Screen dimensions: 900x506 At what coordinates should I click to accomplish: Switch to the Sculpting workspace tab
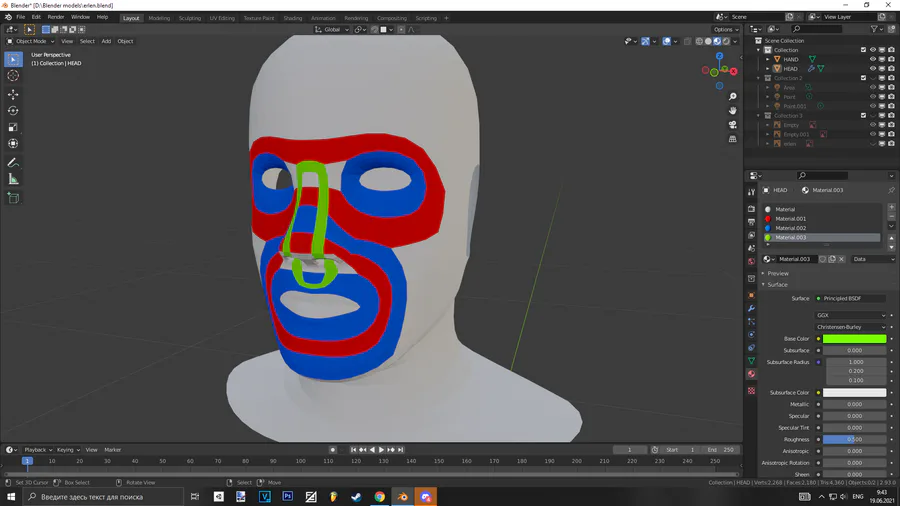click(189, 18)
